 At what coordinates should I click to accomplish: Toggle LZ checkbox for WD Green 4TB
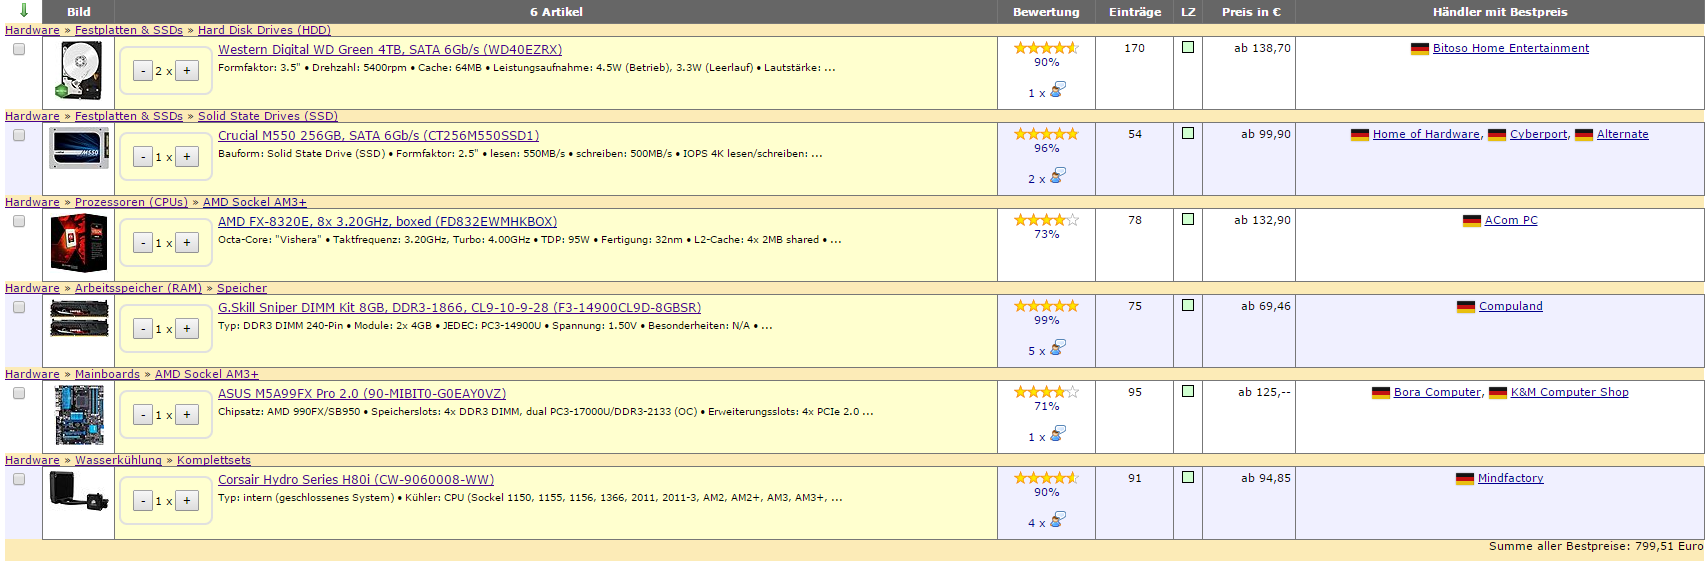click(x=1188, y=47)
